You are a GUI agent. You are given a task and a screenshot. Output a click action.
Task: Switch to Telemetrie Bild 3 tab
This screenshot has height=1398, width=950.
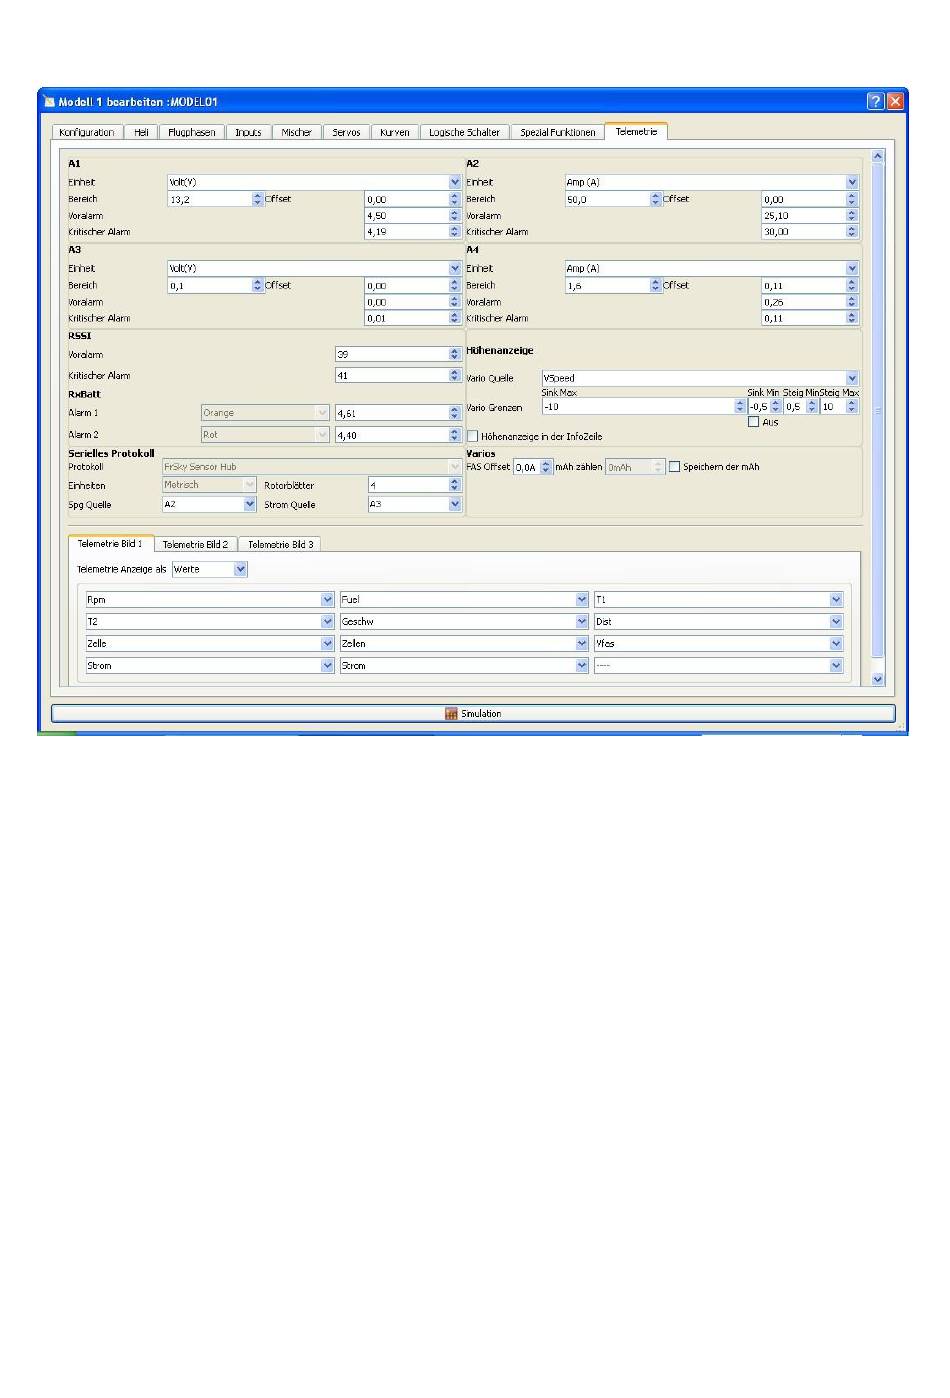280,544
